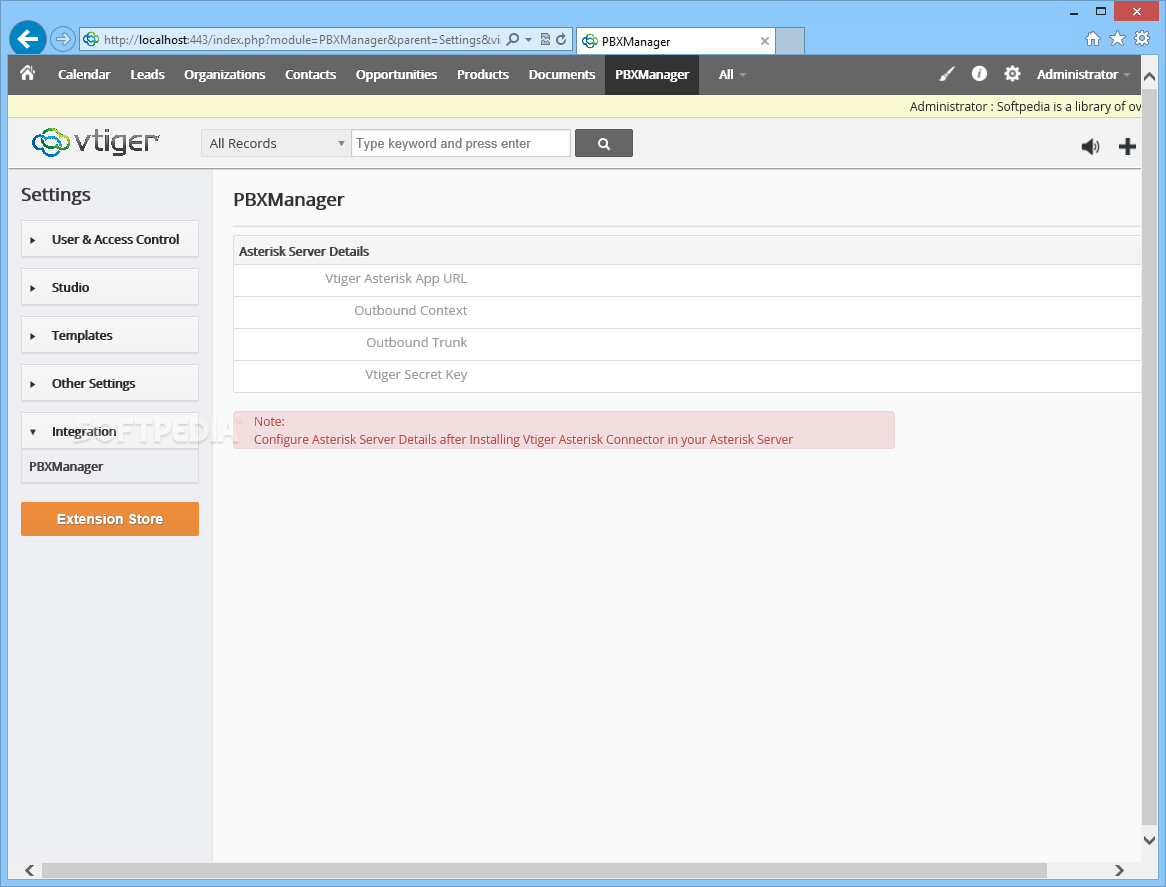The image size is (1166, 887).
Task: Expand the Studio settings section
Action: 110,287
